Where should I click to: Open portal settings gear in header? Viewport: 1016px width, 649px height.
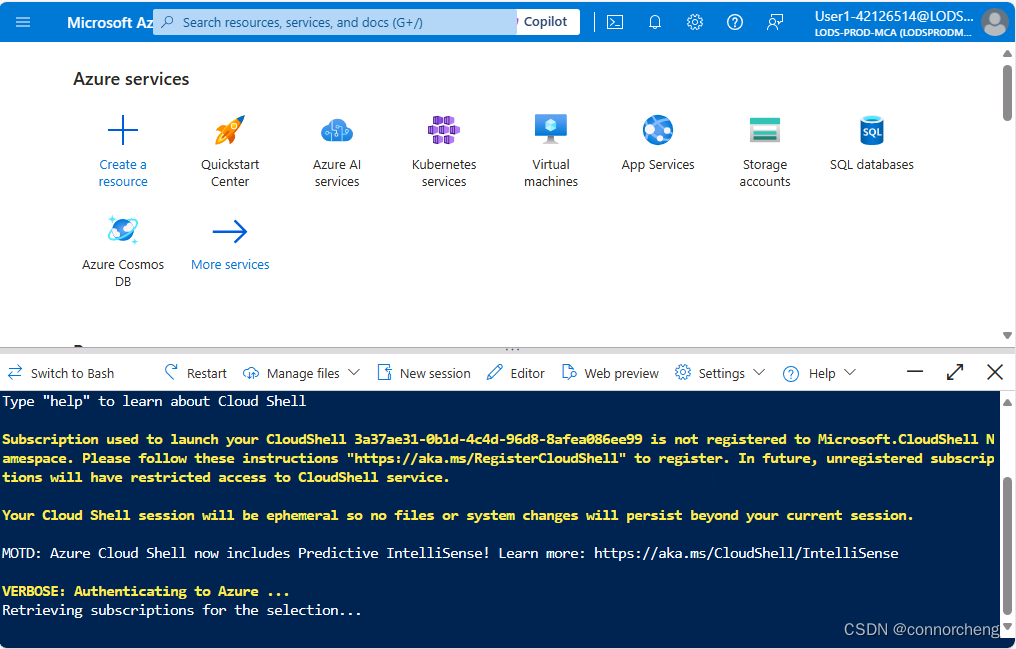[695, 22]
